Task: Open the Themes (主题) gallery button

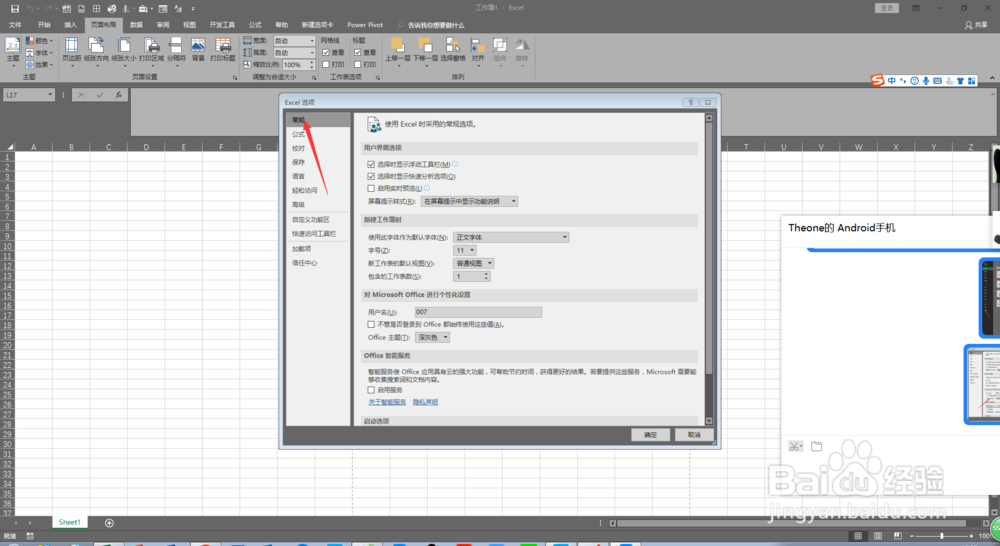Action: [x=13, y=50]
